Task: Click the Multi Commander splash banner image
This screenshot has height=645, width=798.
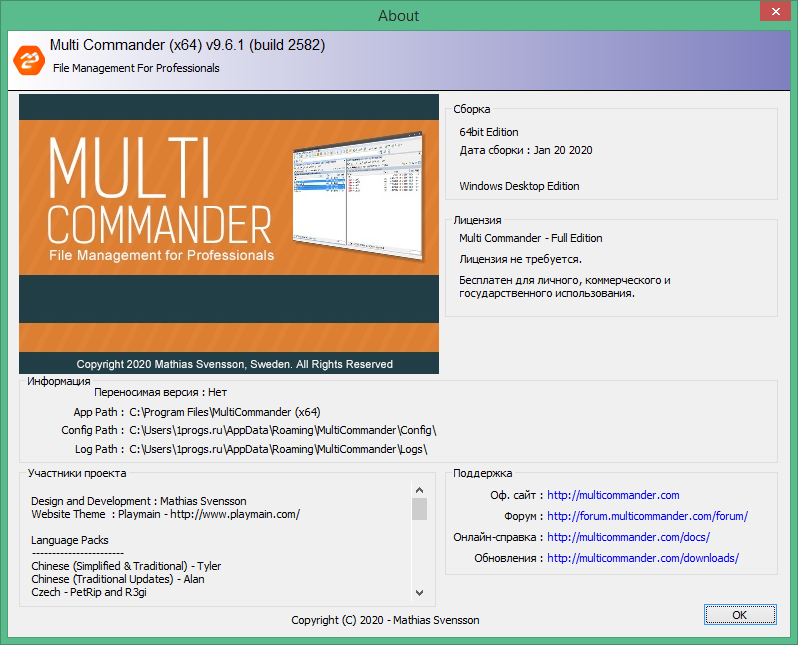Action: (x=229, y=234)
